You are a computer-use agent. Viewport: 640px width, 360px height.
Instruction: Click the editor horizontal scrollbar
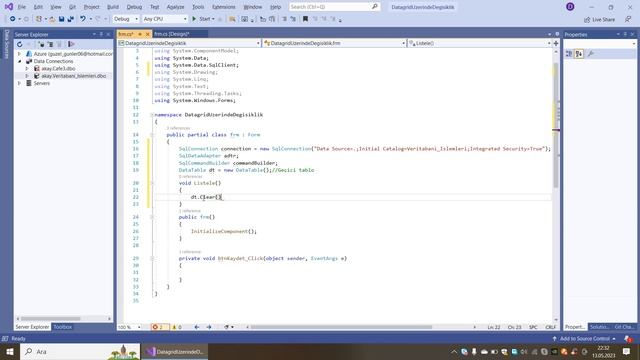coord(341,327)
